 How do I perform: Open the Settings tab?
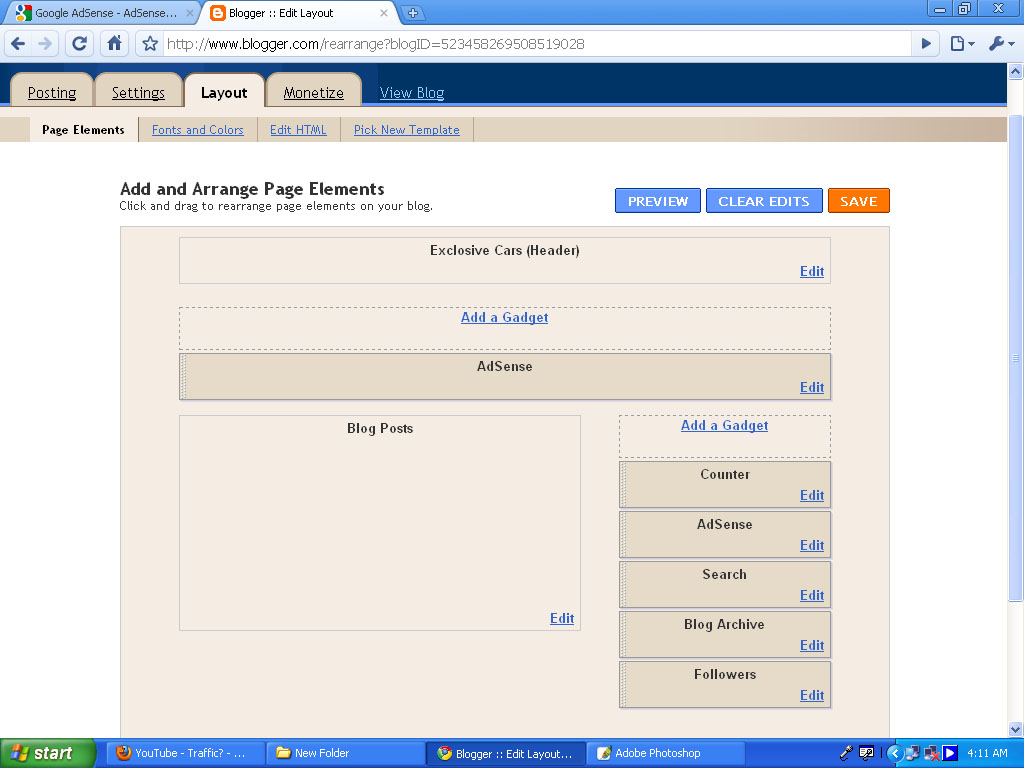click(x=138, y=92)
